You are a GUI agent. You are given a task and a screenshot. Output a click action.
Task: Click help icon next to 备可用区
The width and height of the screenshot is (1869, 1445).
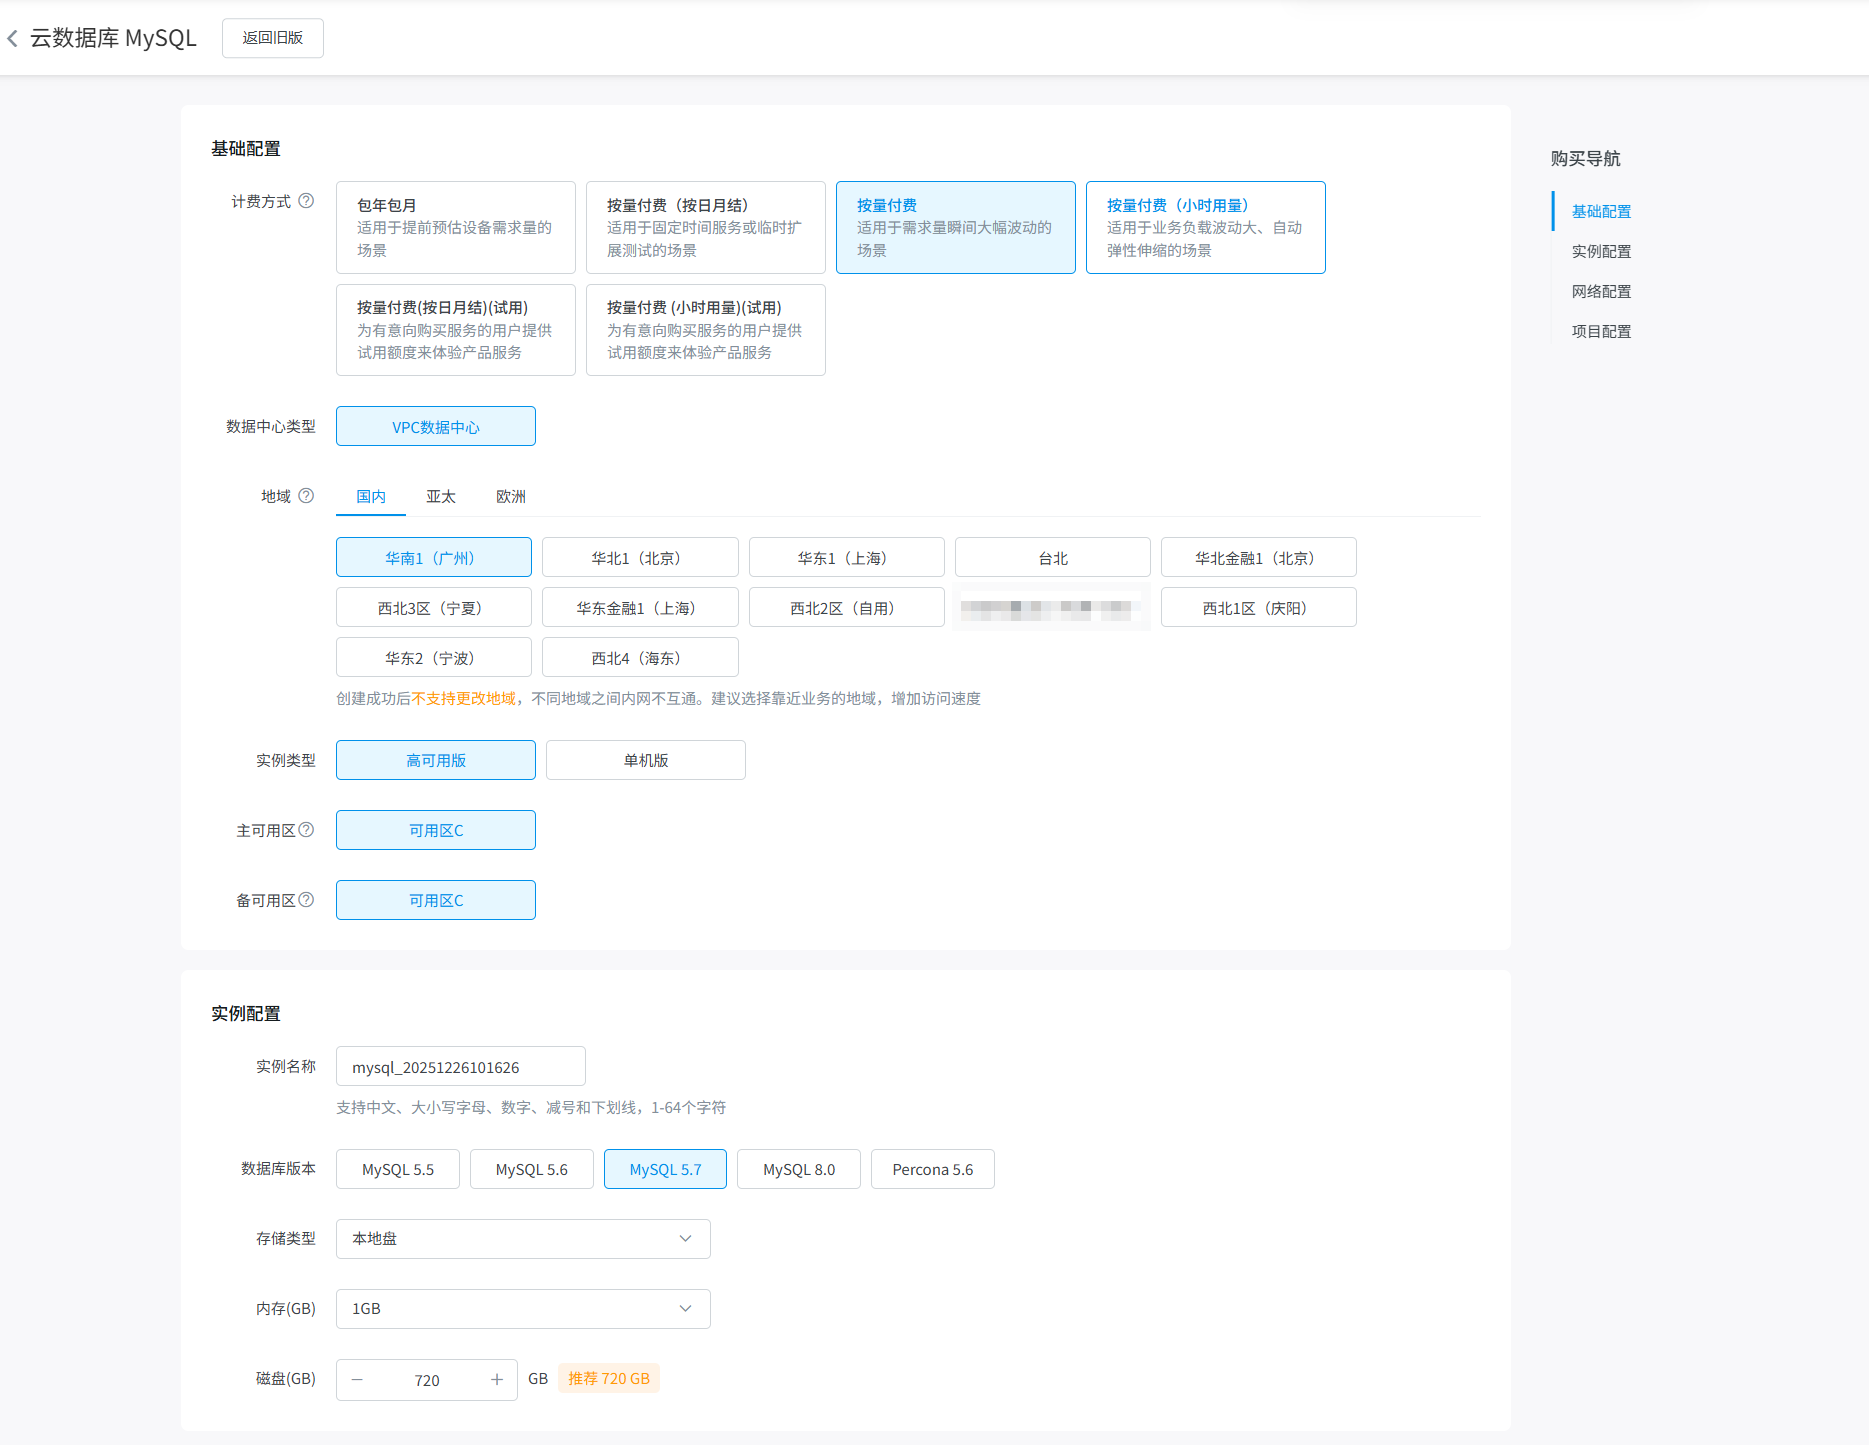306,900
